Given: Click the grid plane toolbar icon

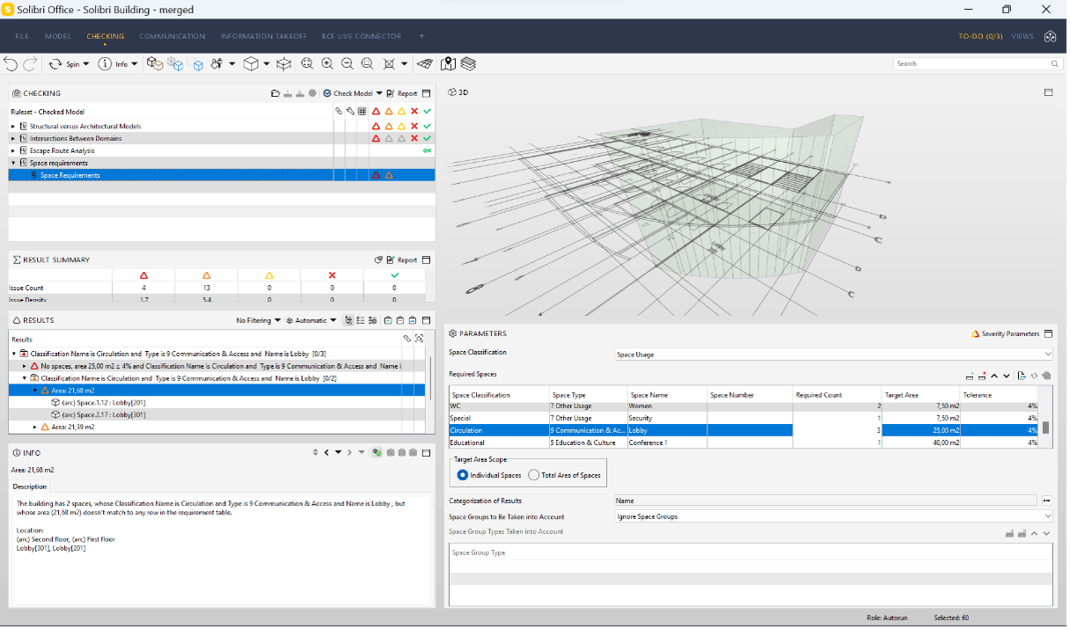Looking at the screenshot, I should click(424, 64).
